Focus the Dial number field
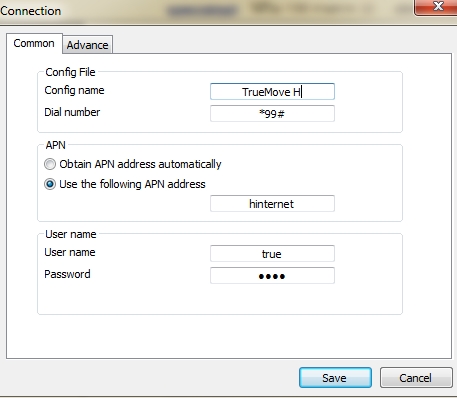Viewport: 457px width, 398px height. 272,114
